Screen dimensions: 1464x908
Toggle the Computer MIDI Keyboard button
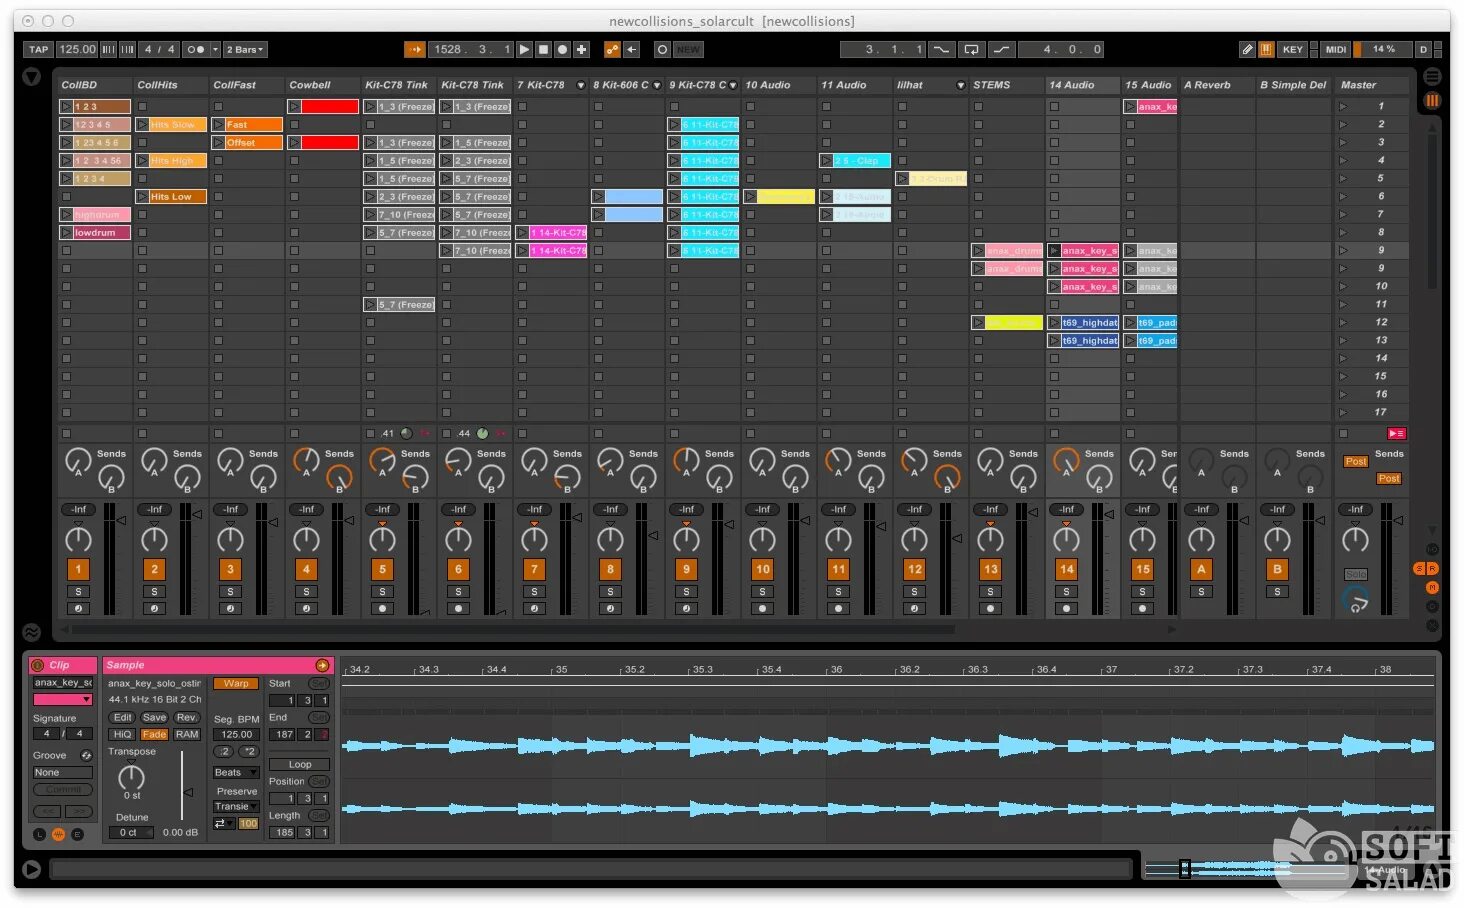(1266, 49)
